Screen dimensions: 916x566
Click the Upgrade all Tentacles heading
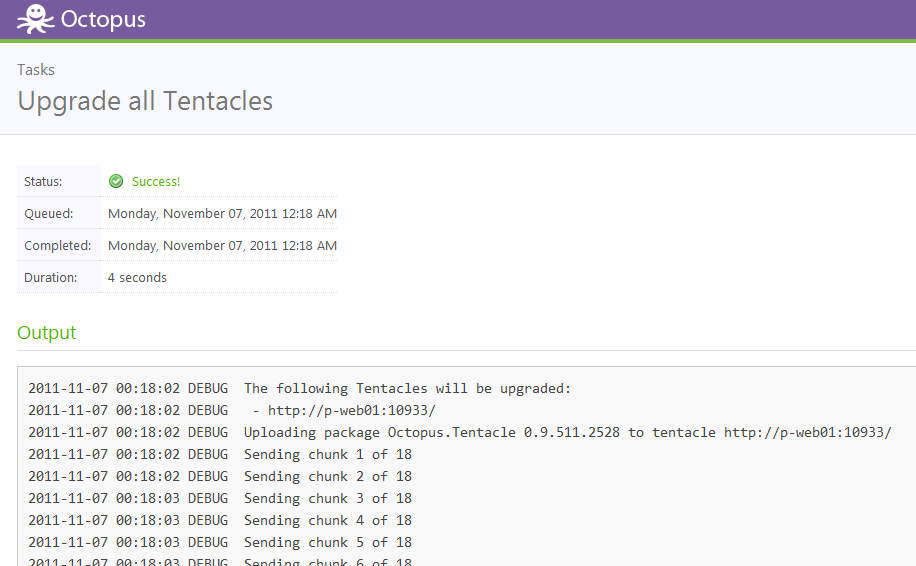coord(145,100)
